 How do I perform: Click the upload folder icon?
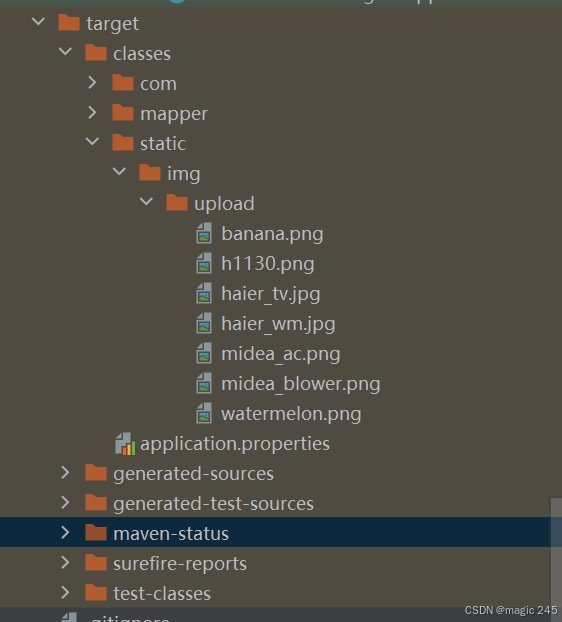pos(176,203)
